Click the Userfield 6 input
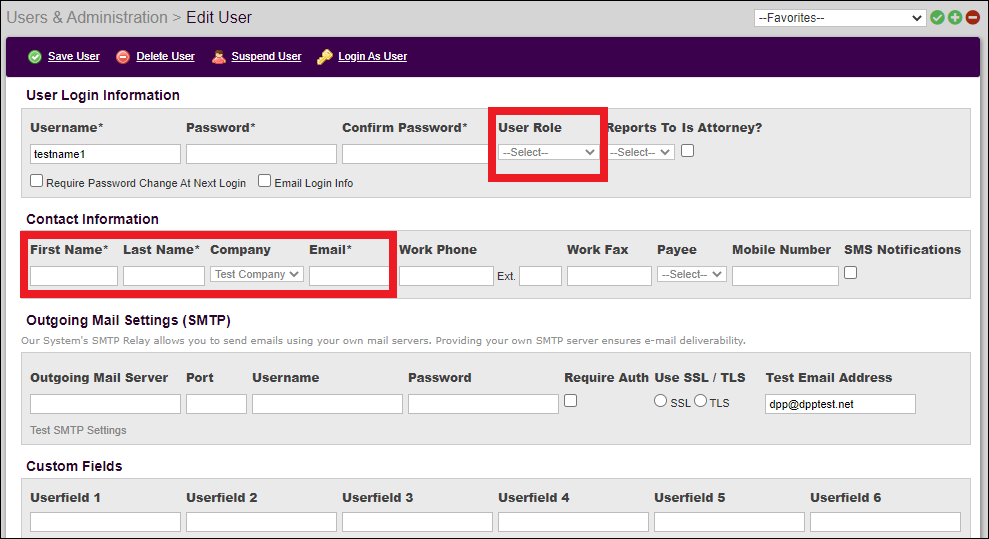 (886, 522)
